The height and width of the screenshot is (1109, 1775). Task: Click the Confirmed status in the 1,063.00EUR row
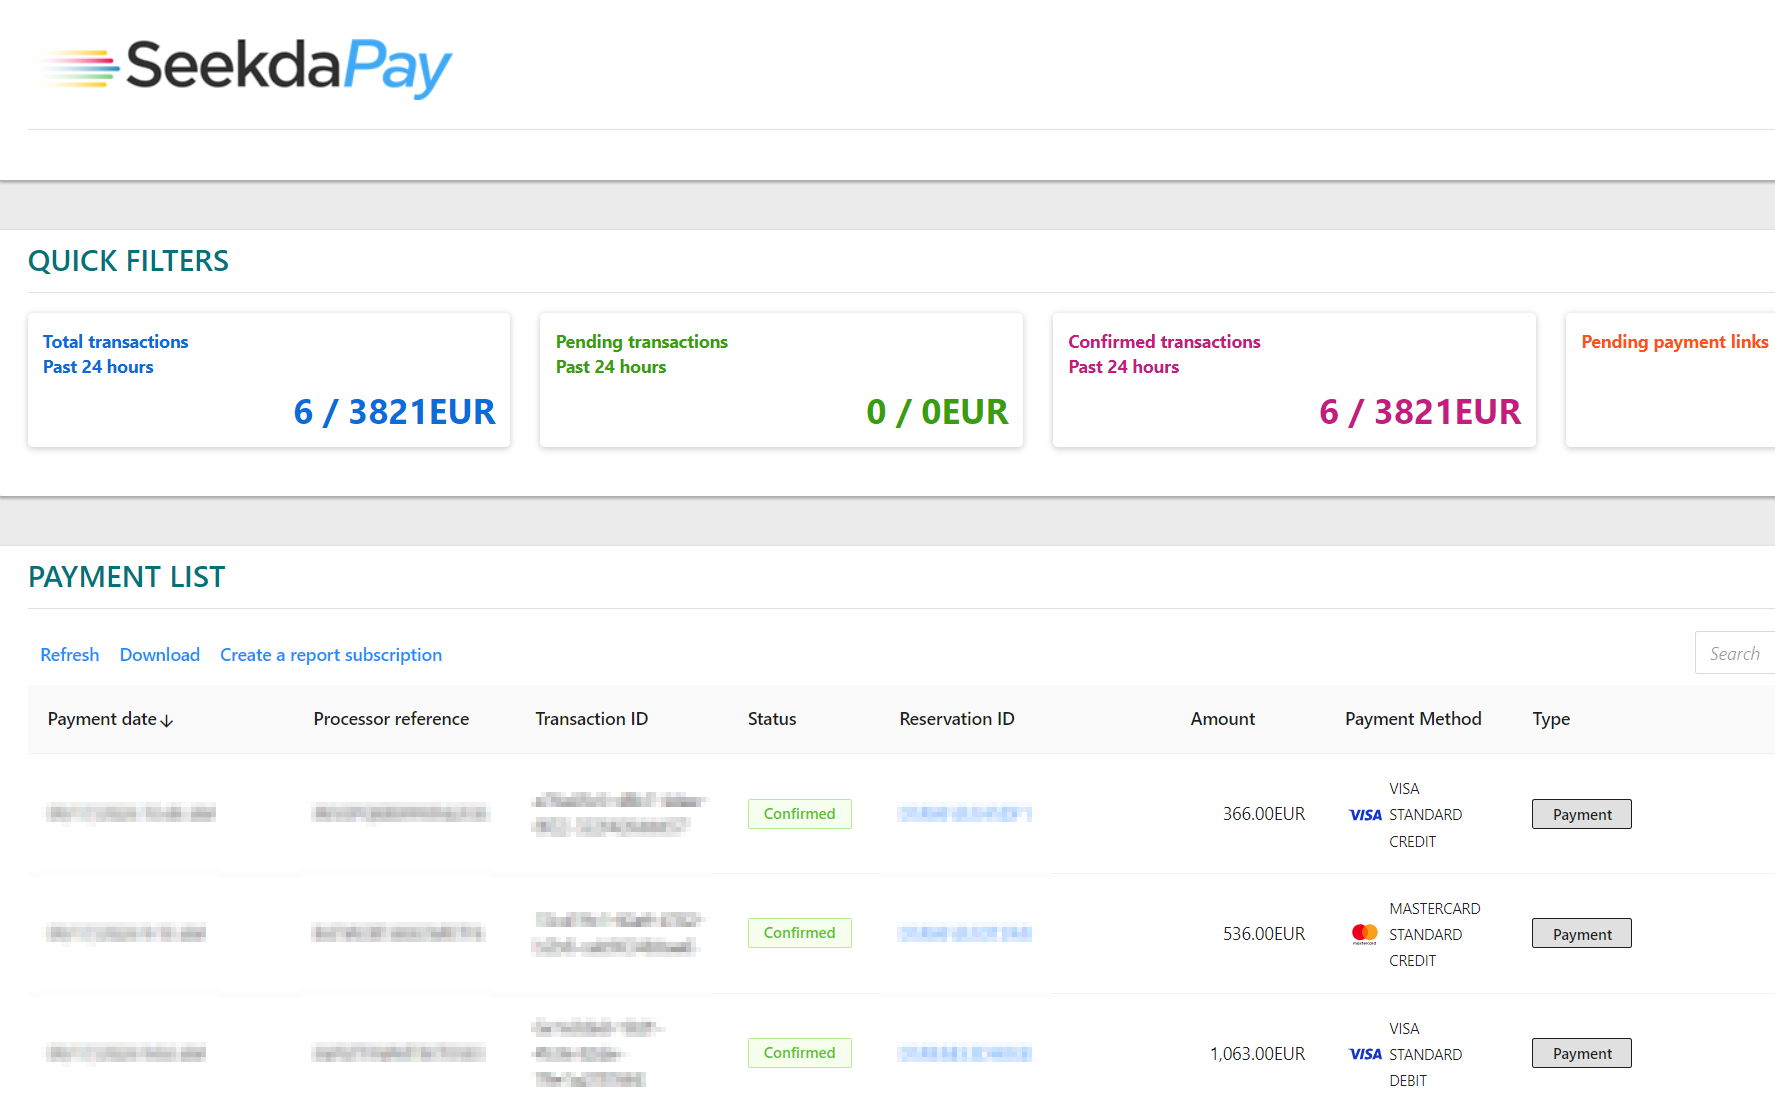click(800, 1053)
